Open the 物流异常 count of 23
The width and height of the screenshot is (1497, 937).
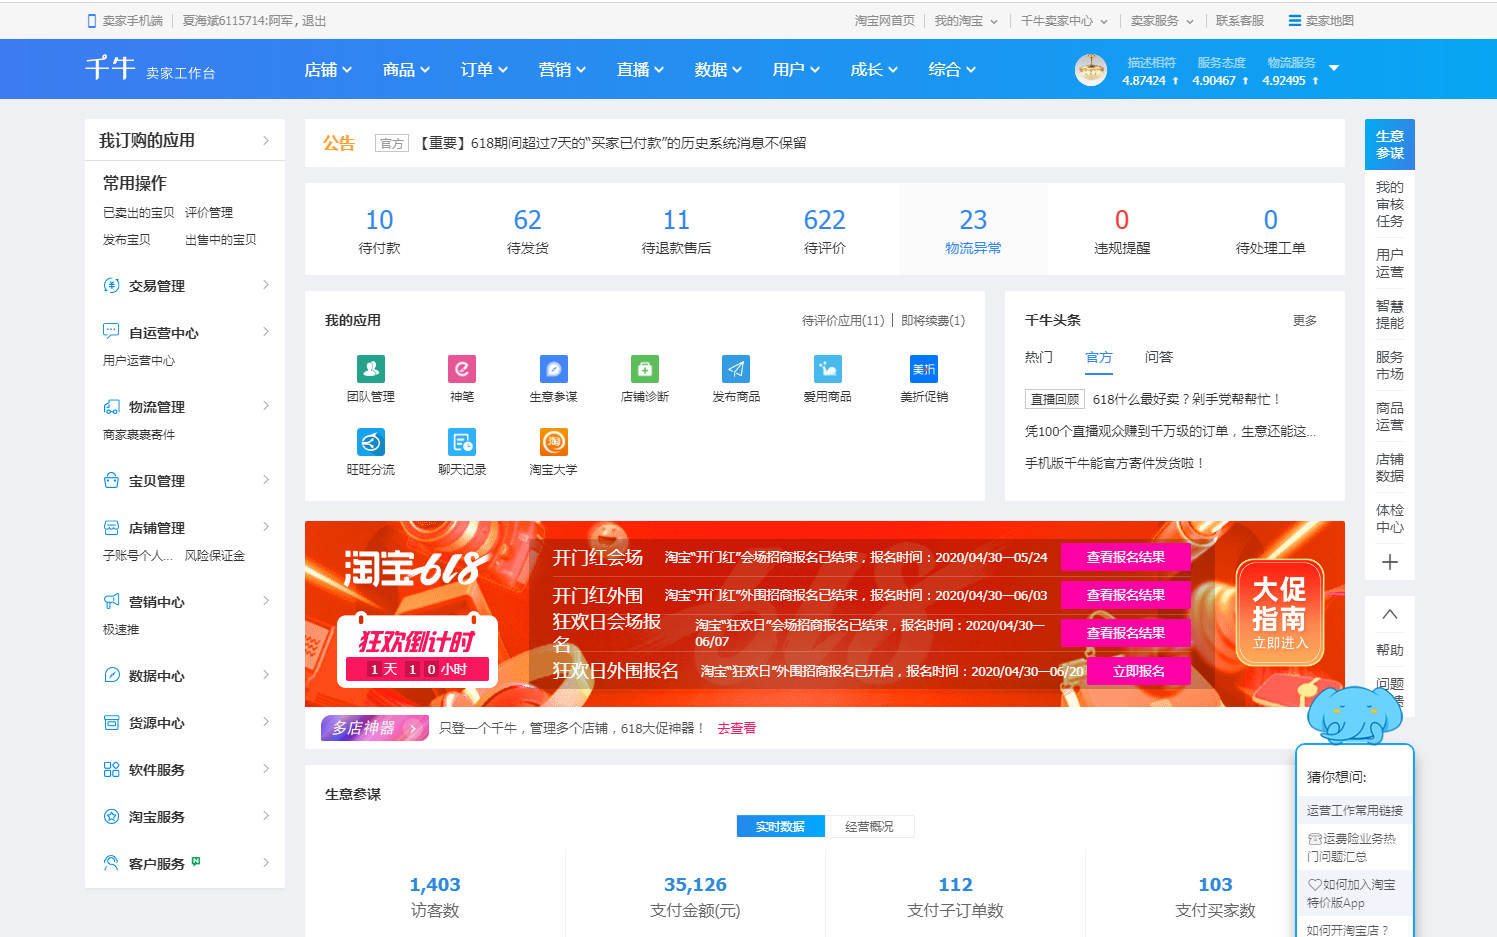pyautogui.click(x=973, y=220)
